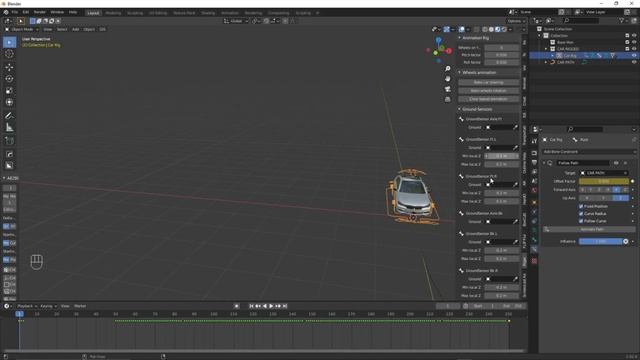Open the Object properties tab icon
The width and height of the screenshot is (640, 360).
[534, 202]
